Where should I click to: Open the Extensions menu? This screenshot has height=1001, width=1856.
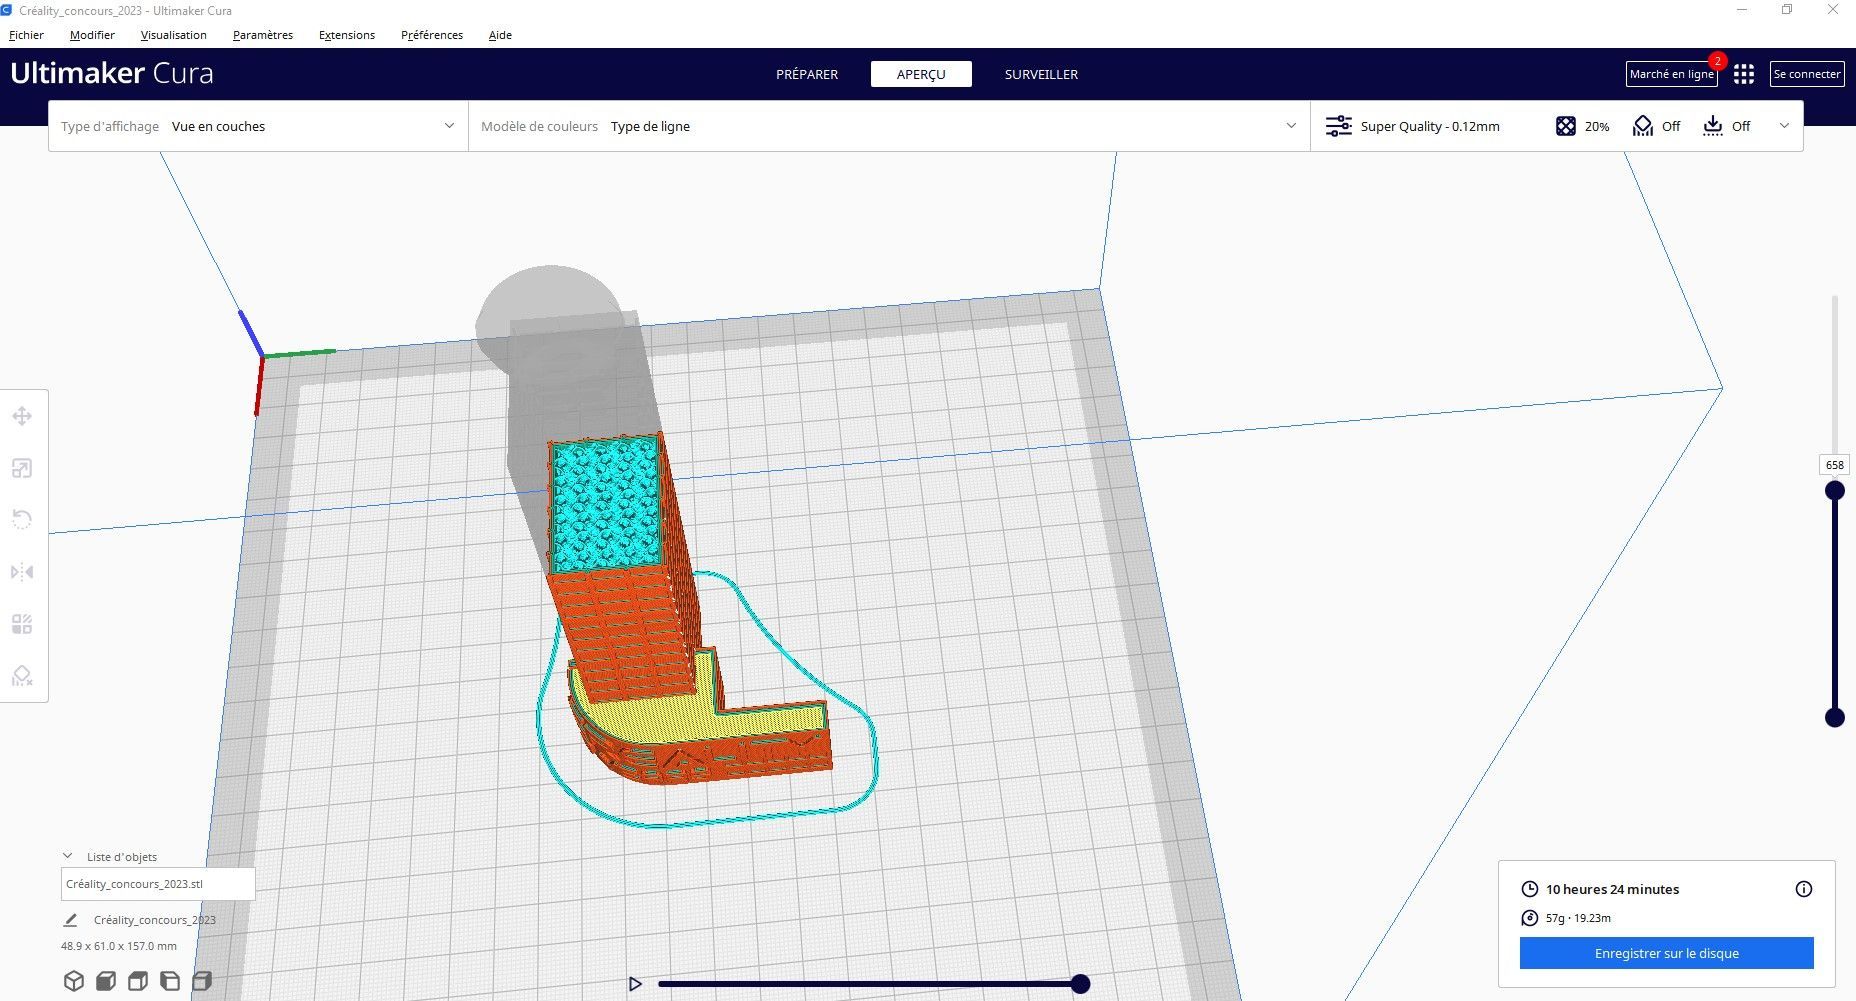(x=347, y=35)
